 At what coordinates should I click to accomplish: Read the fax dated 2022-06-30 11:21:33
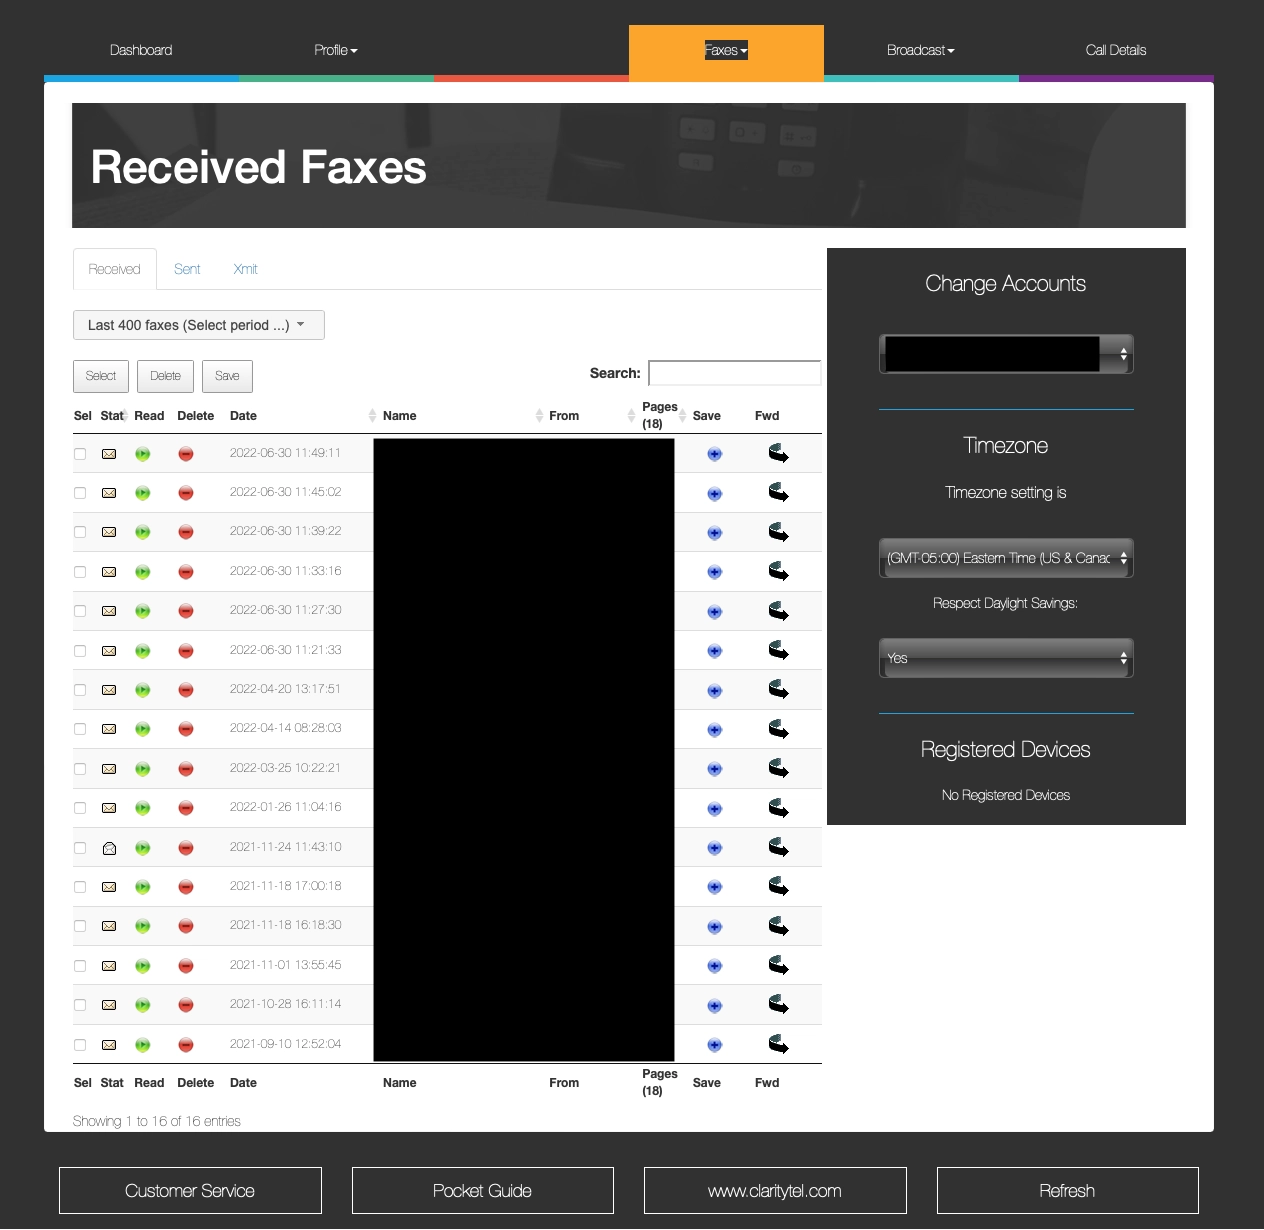(x=143, y=651)
